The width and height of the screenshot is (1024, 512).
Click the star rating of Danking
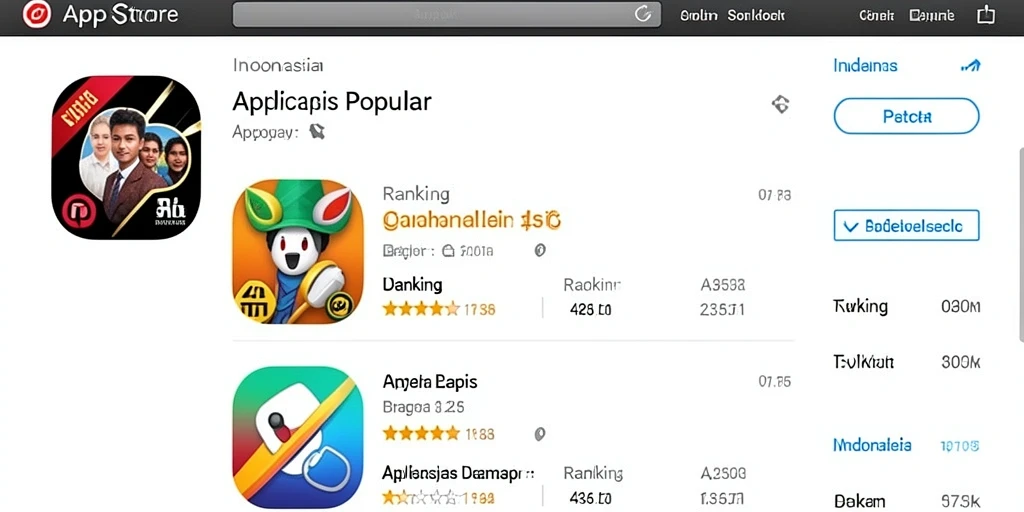(x=421, y=309)
